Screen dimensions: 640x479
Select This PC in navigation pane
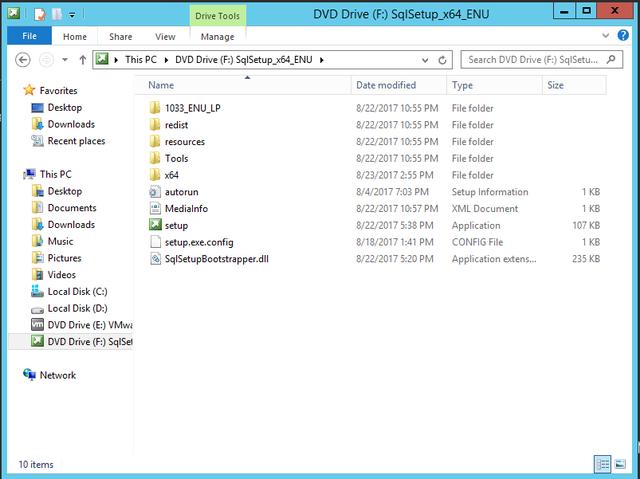(x=56, y=174)
